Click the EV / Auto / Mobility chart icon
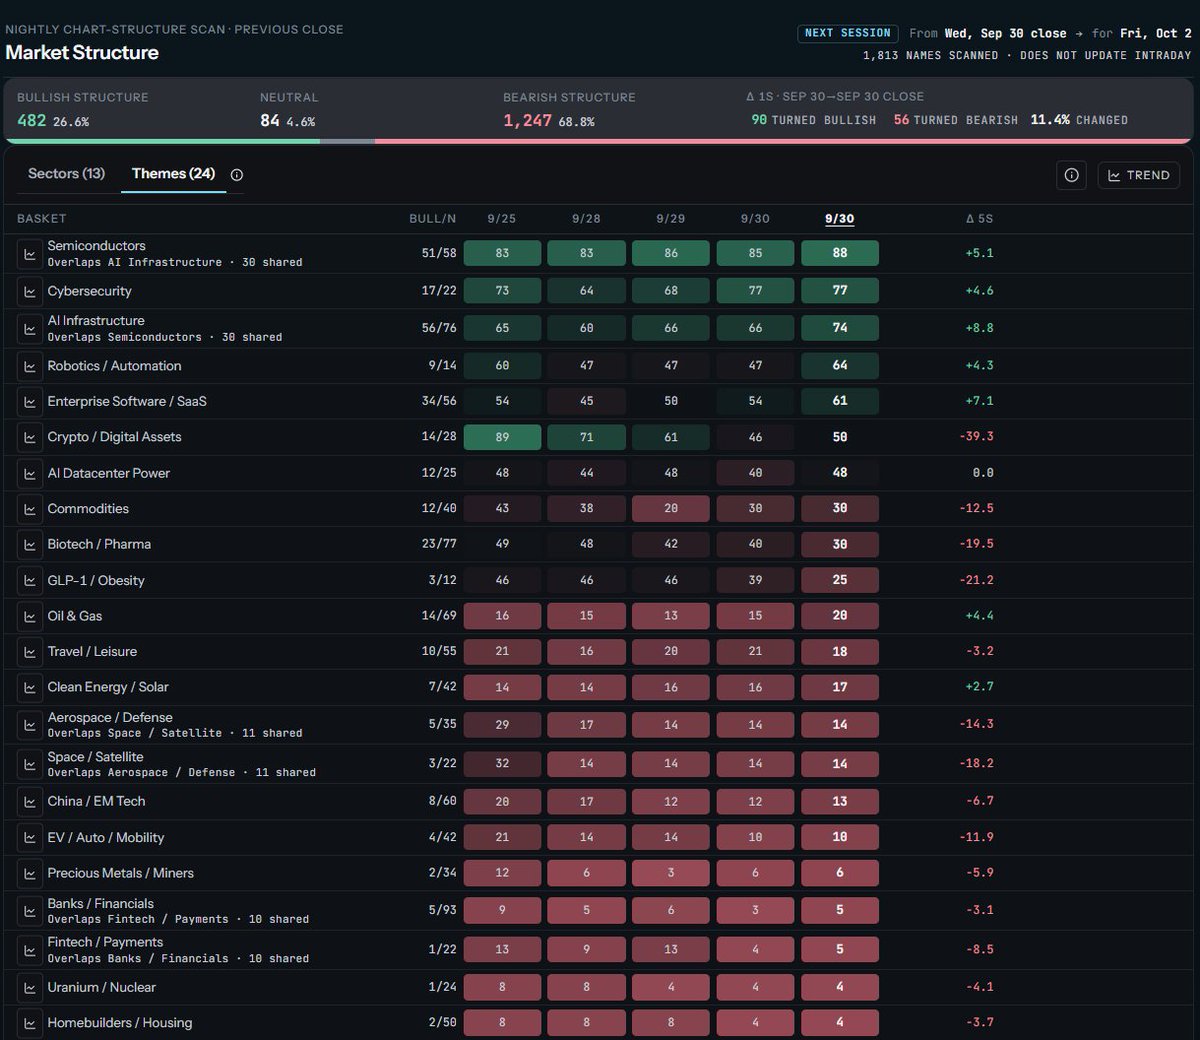This screenshot has width=1200, height=1040. coord(30,838)
